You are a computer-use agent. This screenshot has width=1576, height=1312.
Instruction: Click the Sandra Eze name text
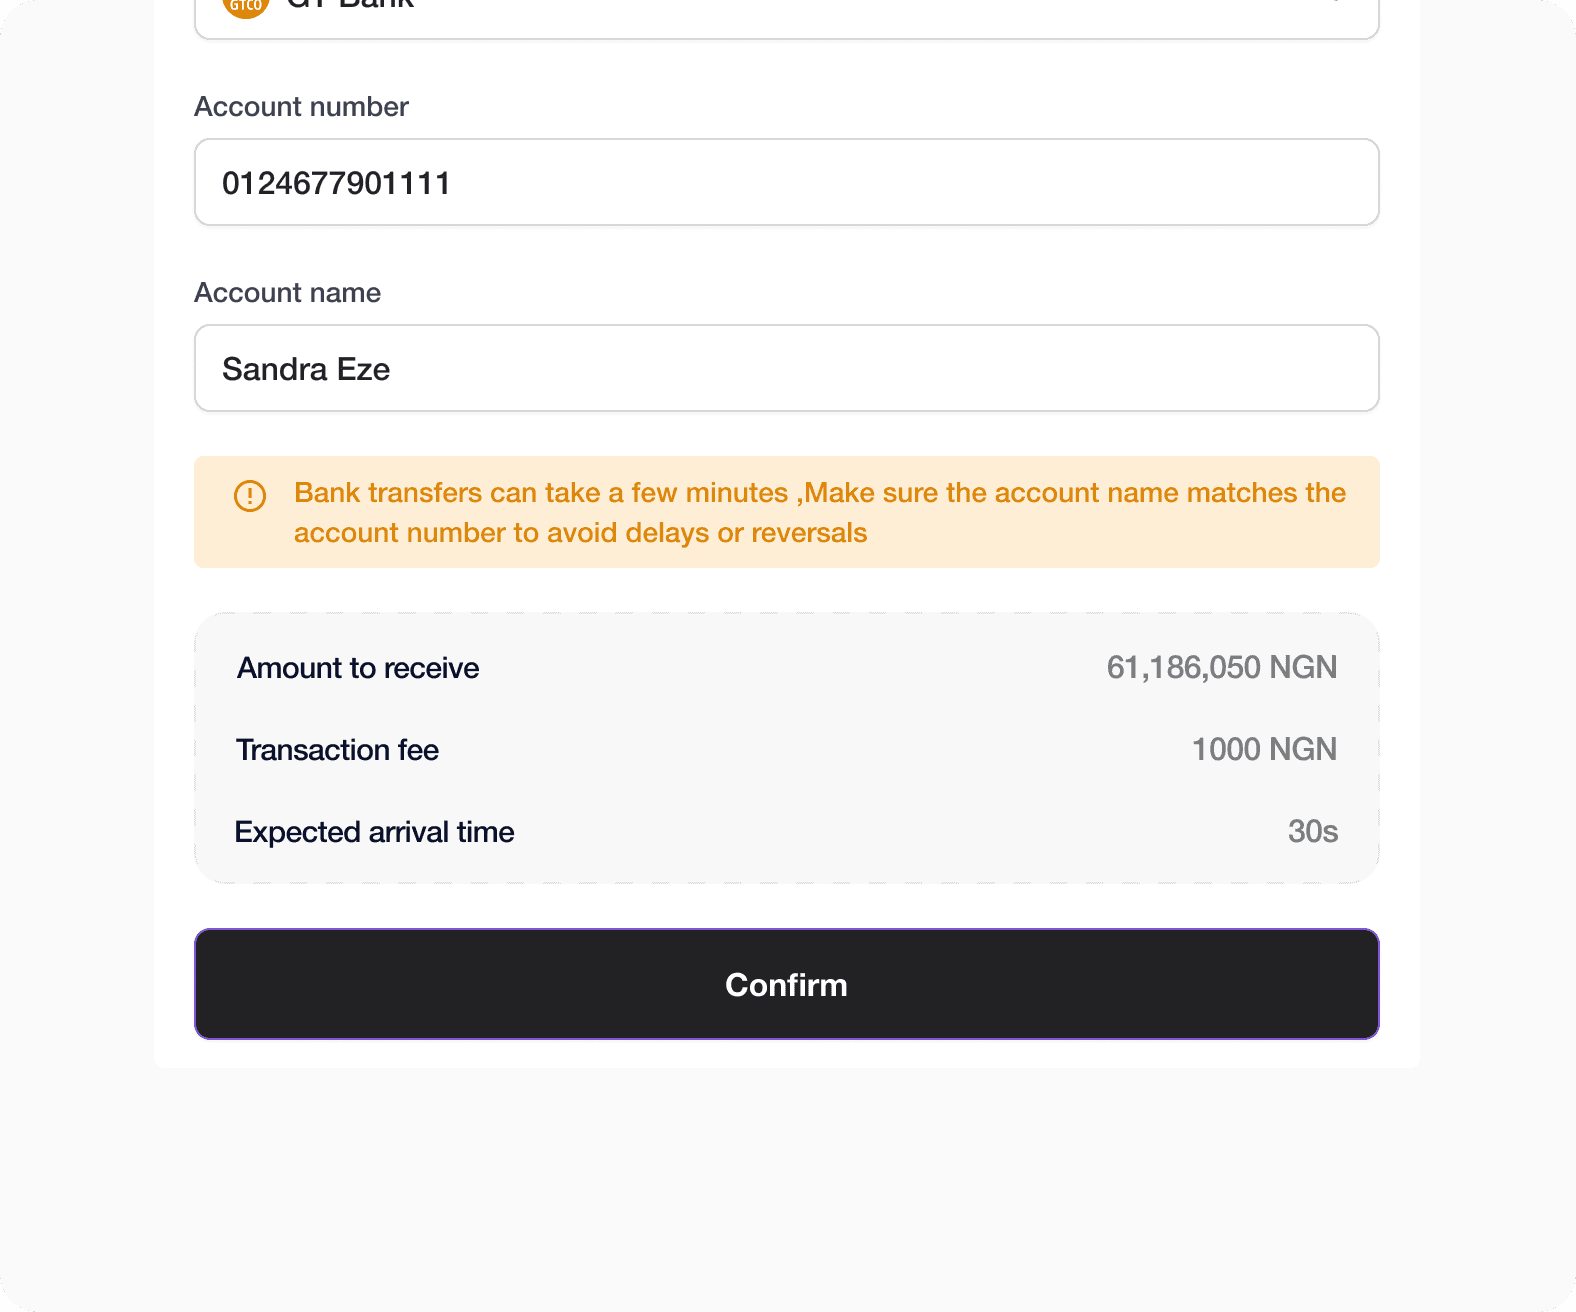coord(306,370)
